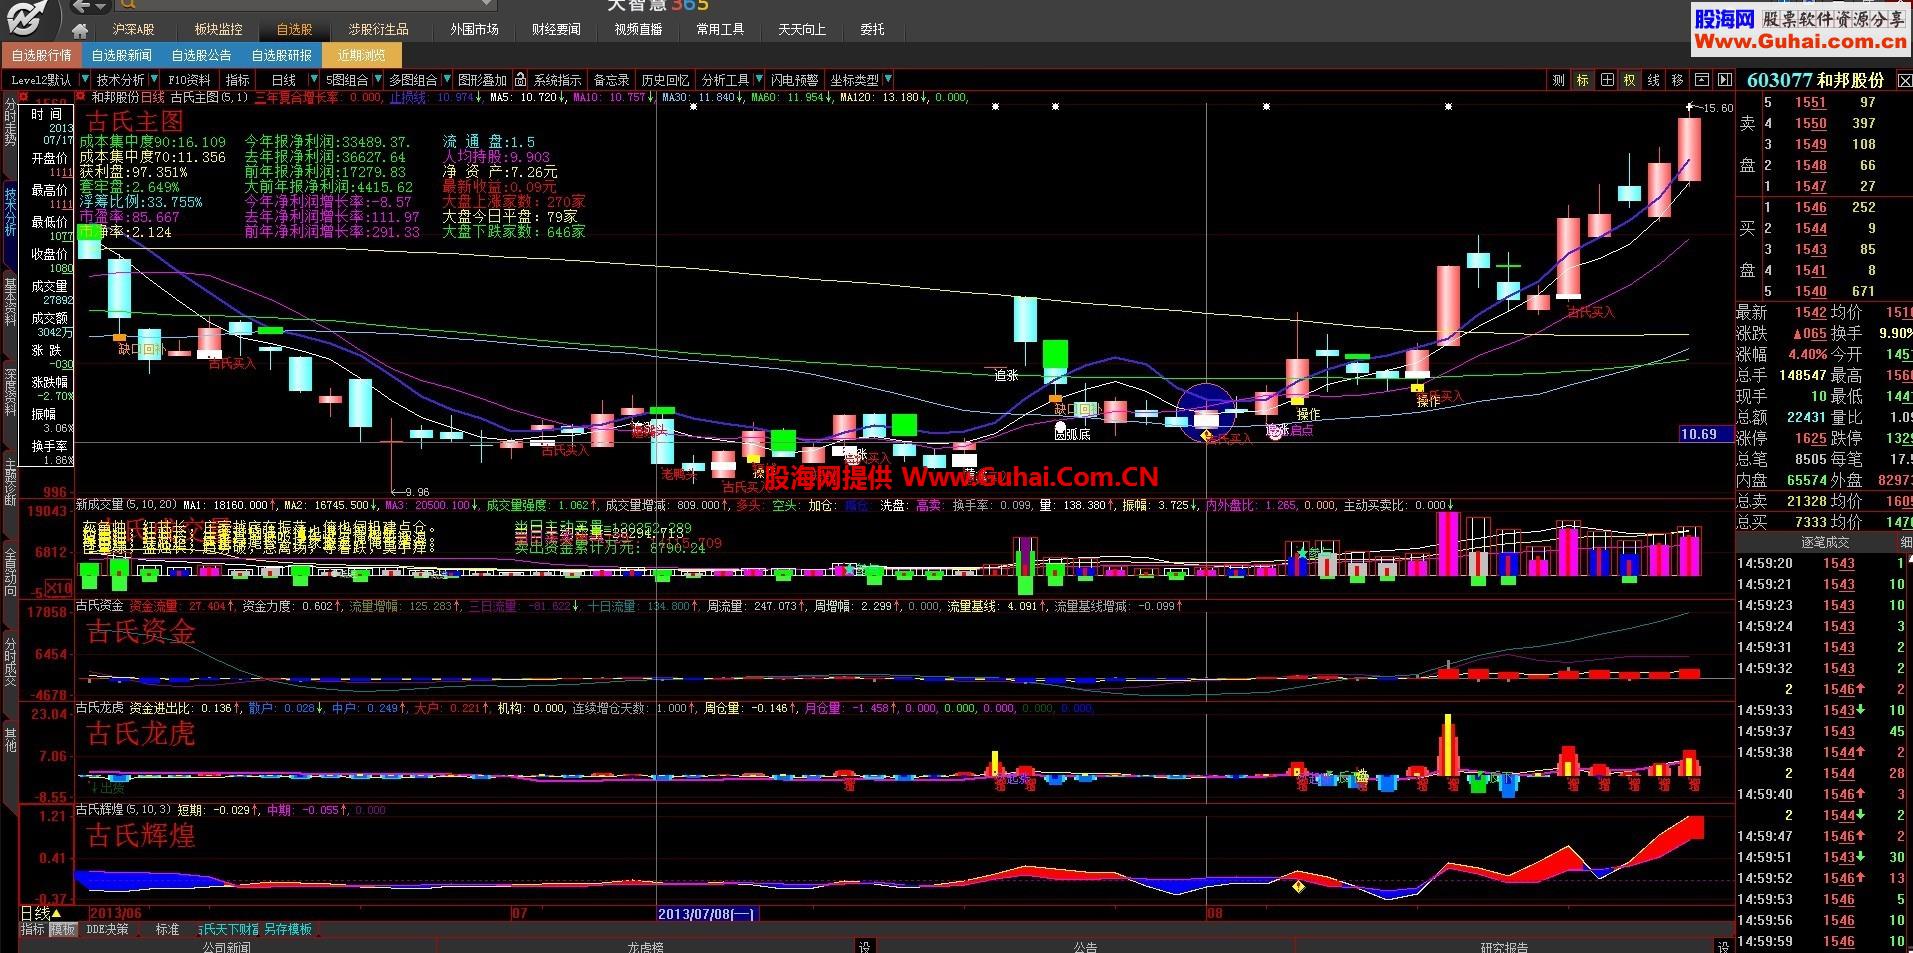Click the 测 measure tool icon

coord(1558,80)
